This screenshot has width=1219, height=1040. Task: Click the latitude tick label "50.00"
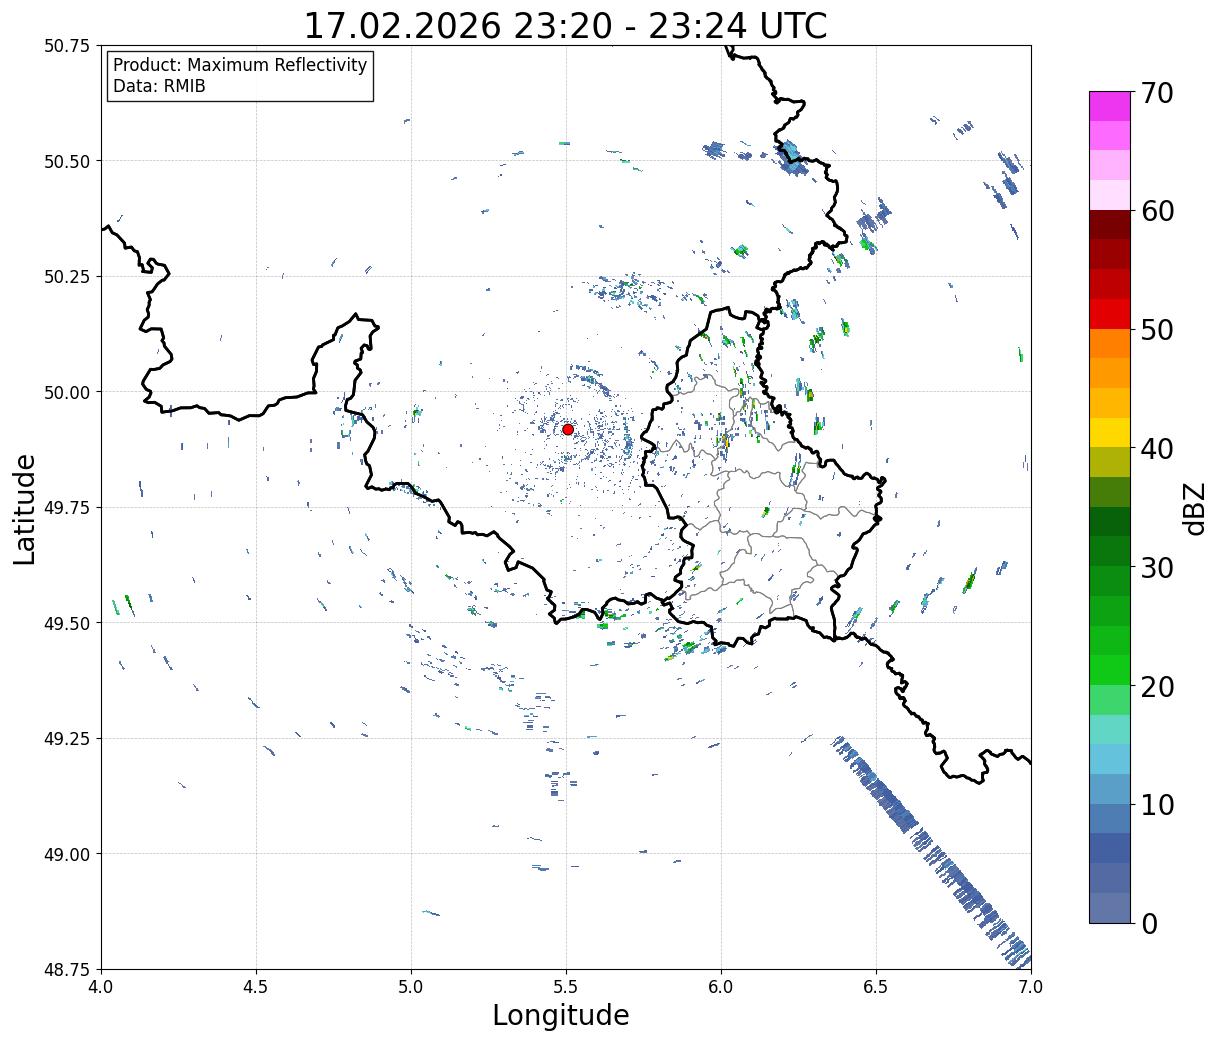pos(67,392)
